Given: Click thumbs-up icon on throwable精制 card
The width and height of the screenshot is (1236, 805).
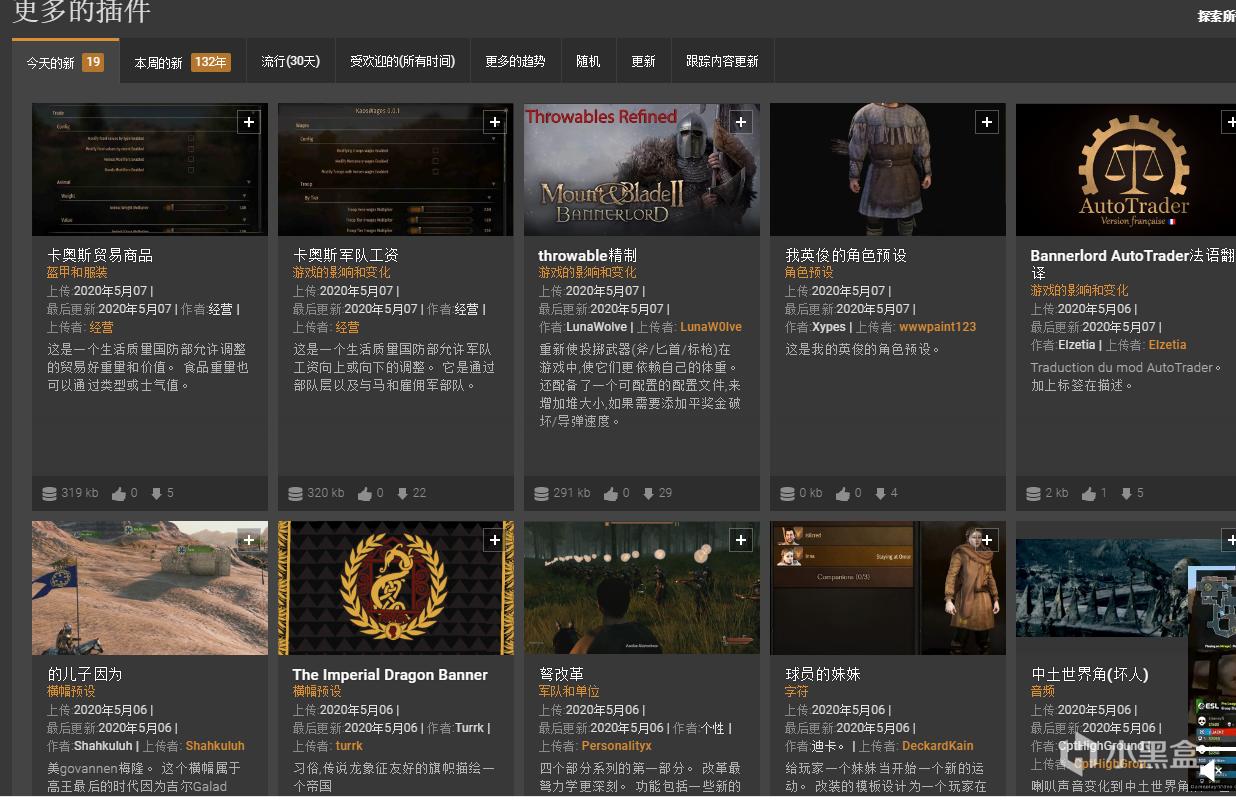Looking at the screenshot, I should tap(611, 493).
